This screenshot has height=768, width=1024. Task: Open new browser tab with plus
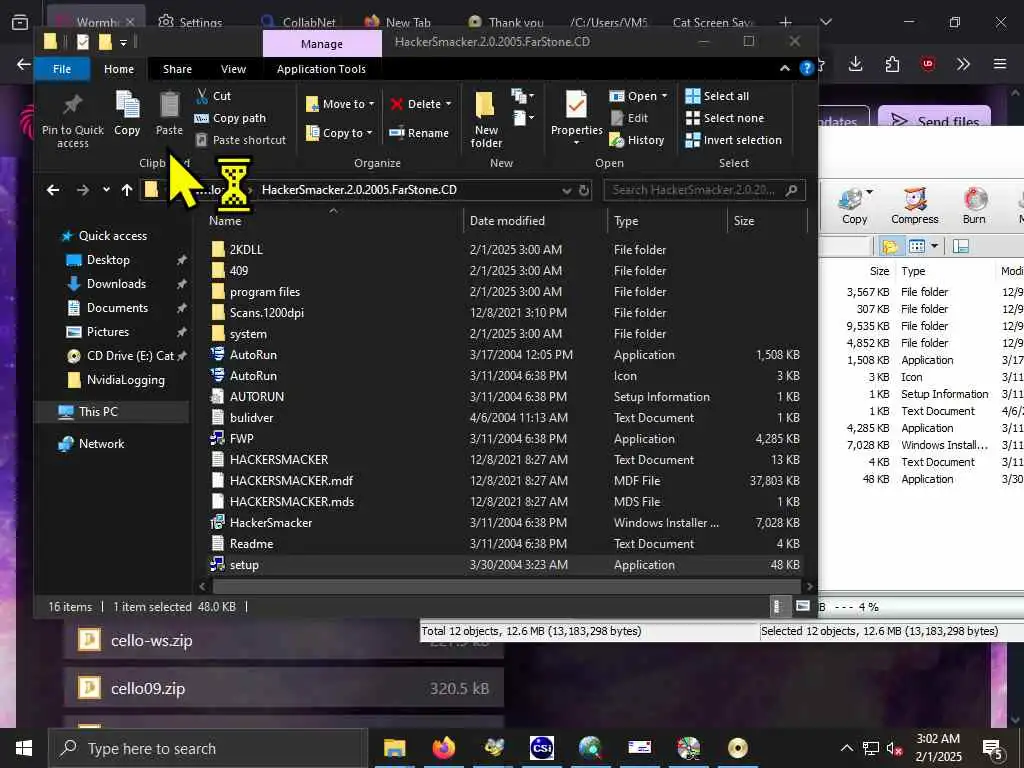pyautogui.click(x=786, y=22)
